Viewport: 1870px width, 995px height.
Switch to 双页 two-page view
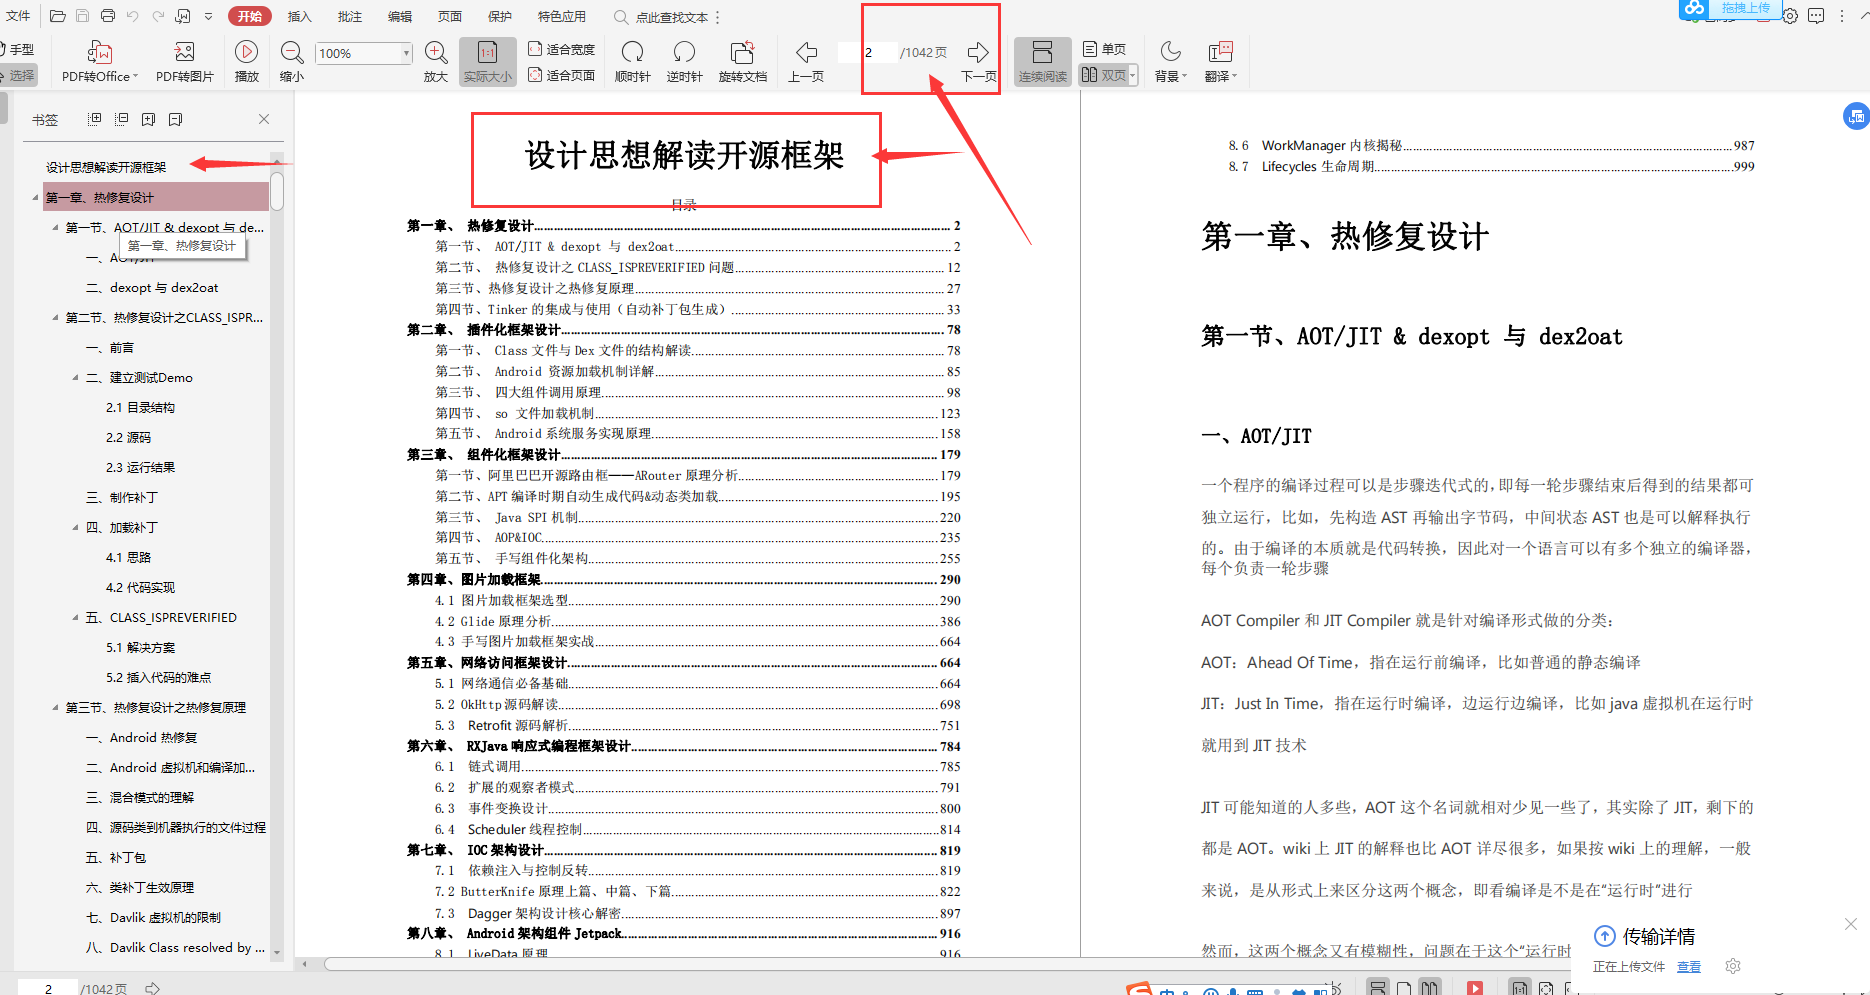pyautogui.click(x=1104, y=75)
